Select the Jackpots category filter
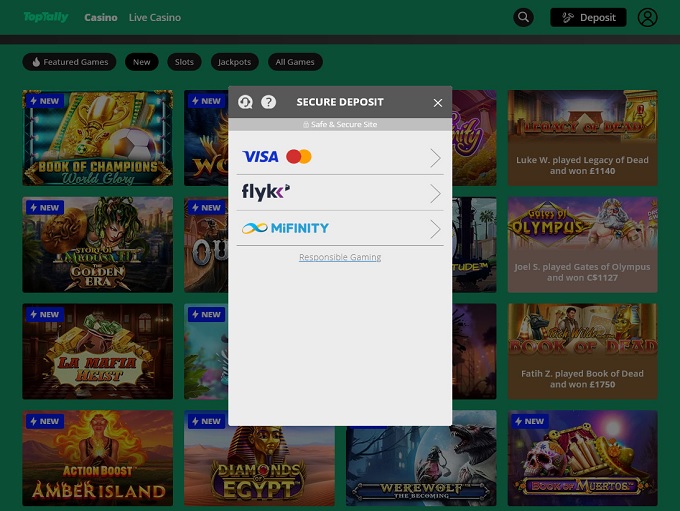The width and height of the screenshot is (680, 511). click(235, 62)
